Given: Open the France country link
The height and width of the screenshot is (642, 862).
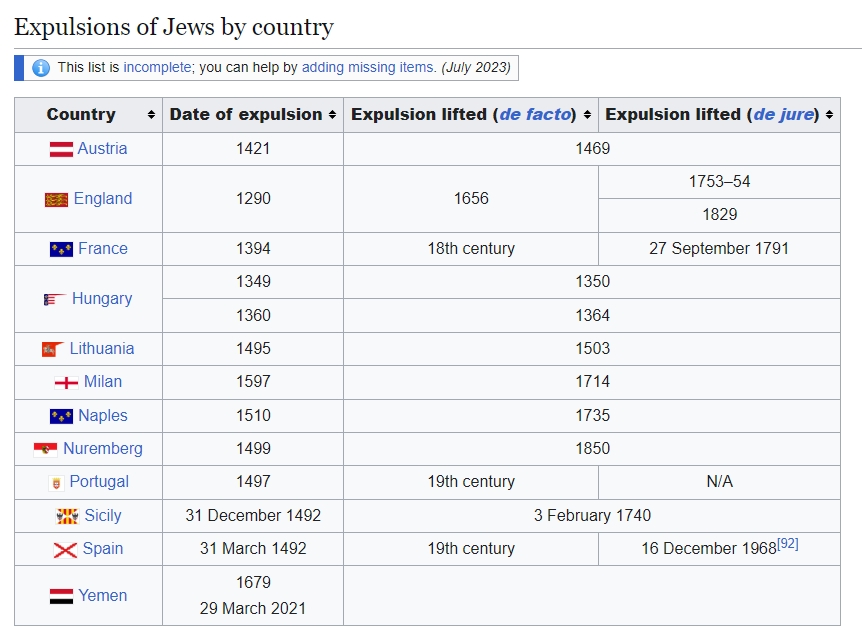Looking at the screenshot, I should pos(103,248).
